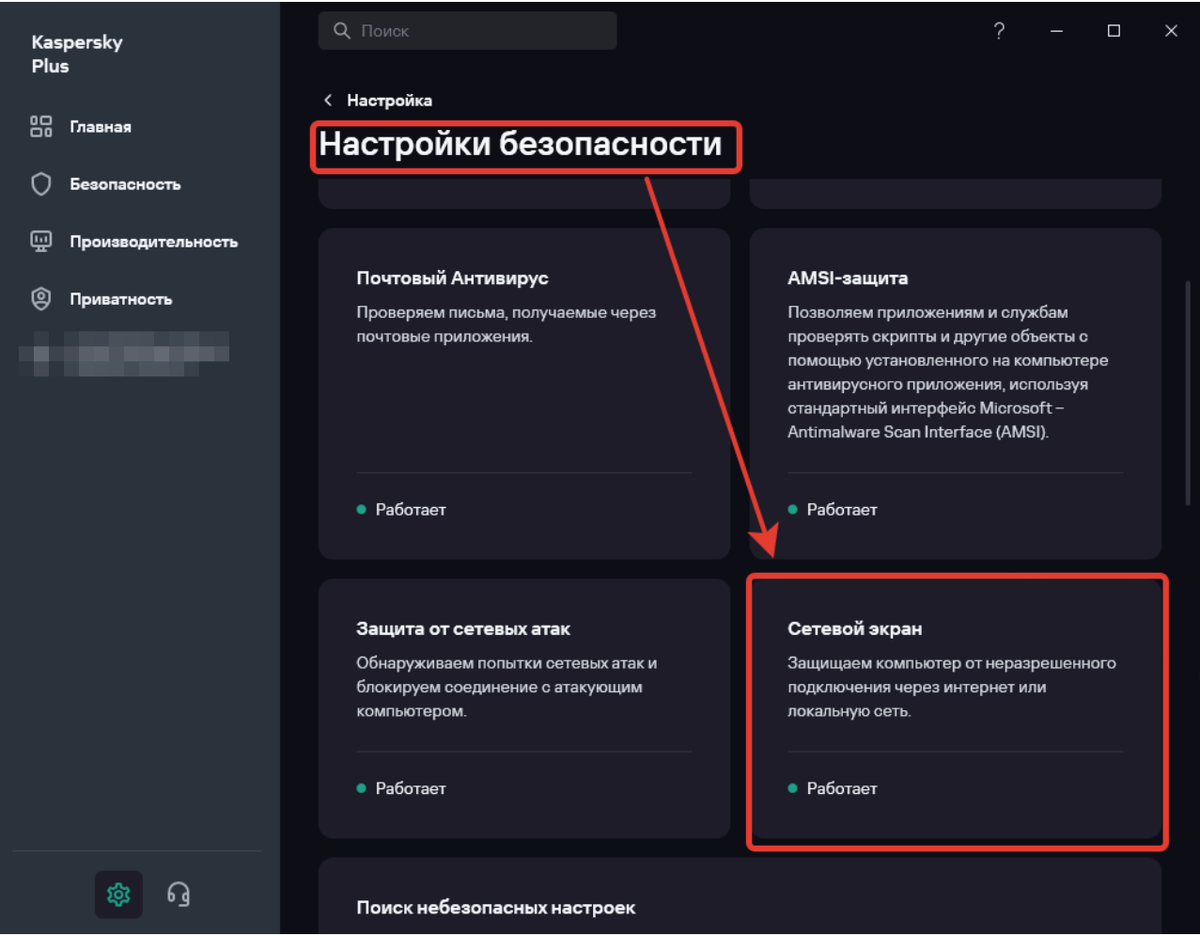Close the Kaspersky window

click(x=1171, y=31)
